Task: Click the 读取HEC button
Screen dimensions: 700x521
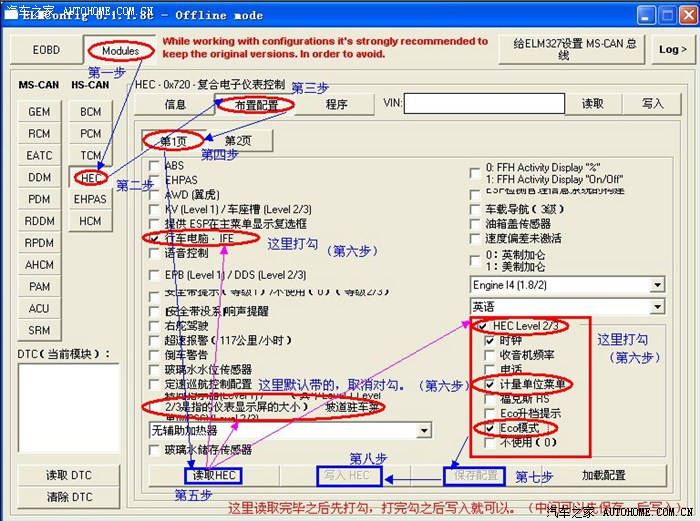Action: [213, 476]
